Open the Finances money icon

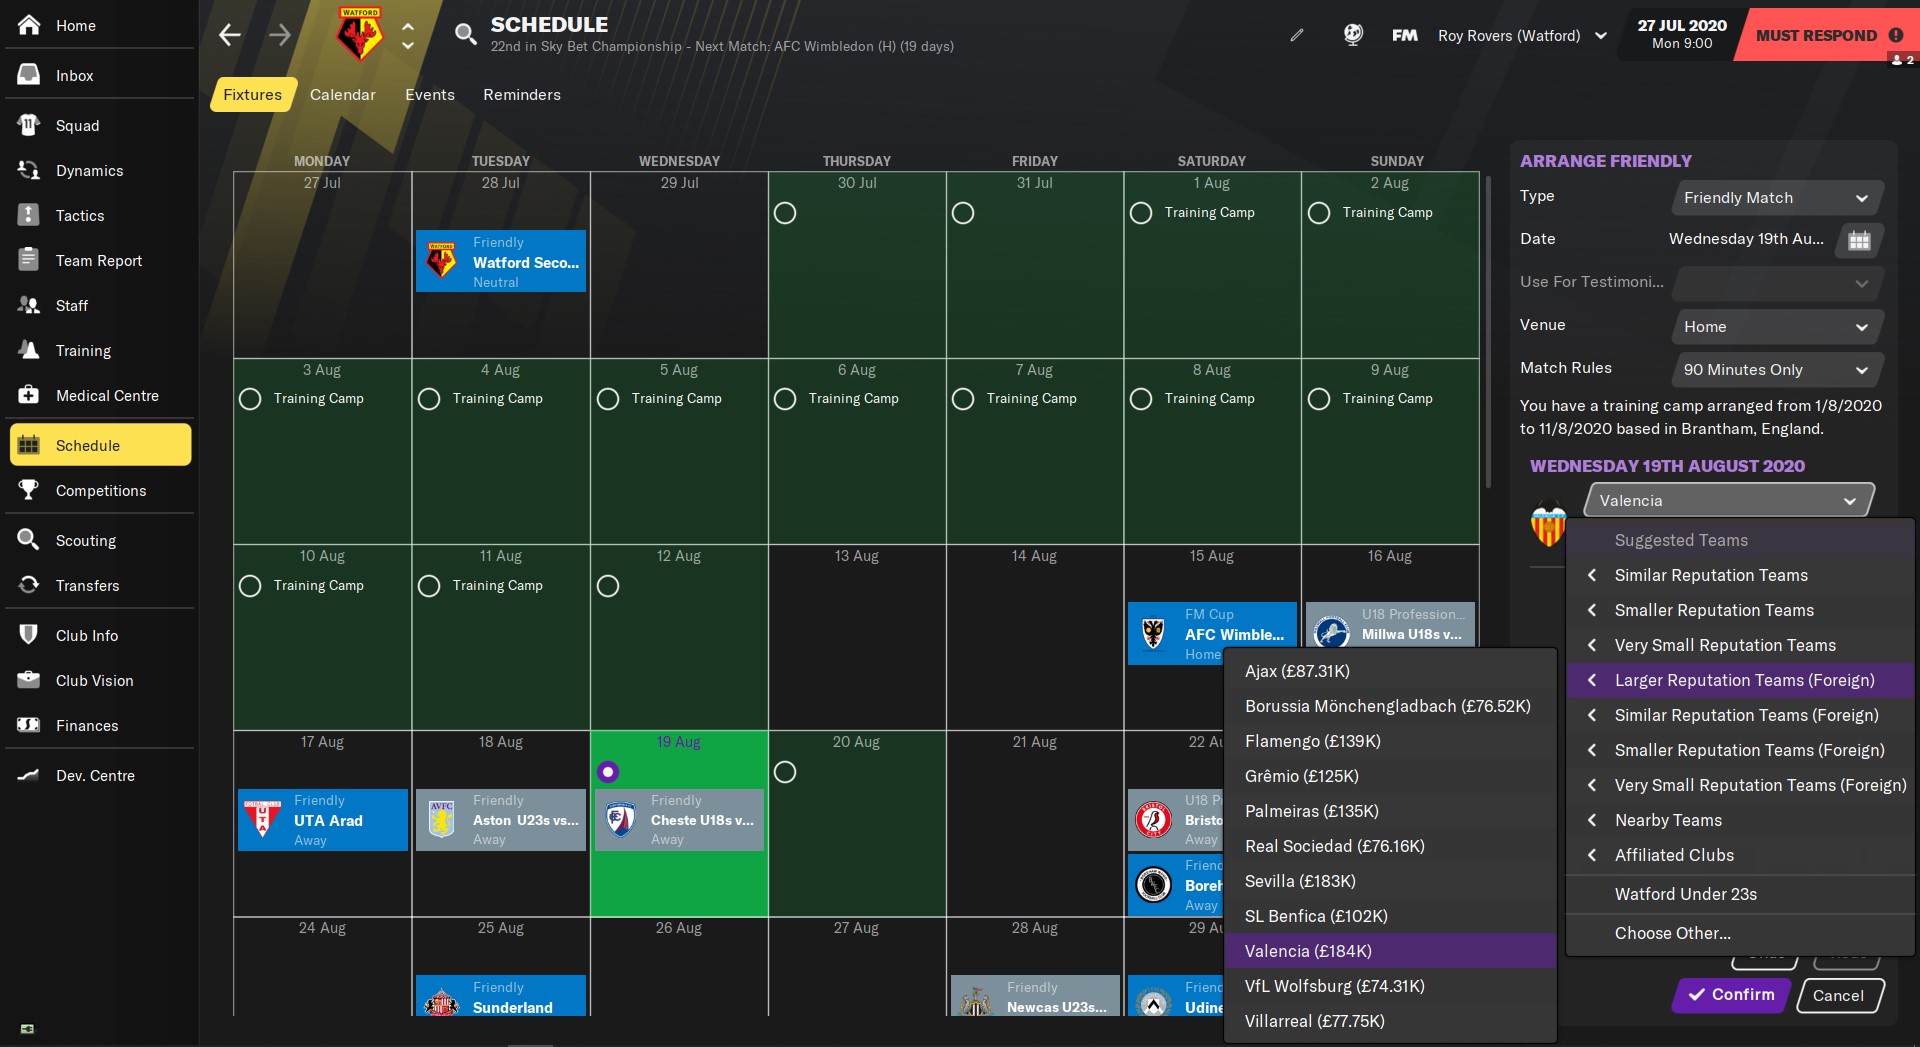[29, 725]
